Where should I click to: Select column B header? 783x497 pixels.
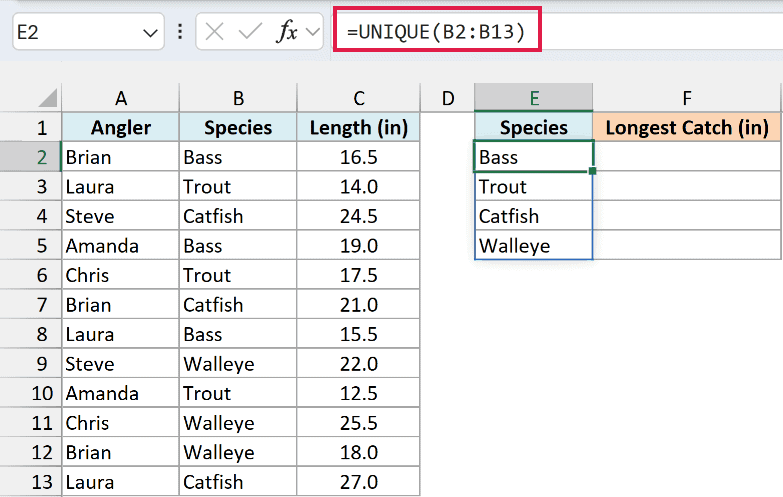pos(238,98)
